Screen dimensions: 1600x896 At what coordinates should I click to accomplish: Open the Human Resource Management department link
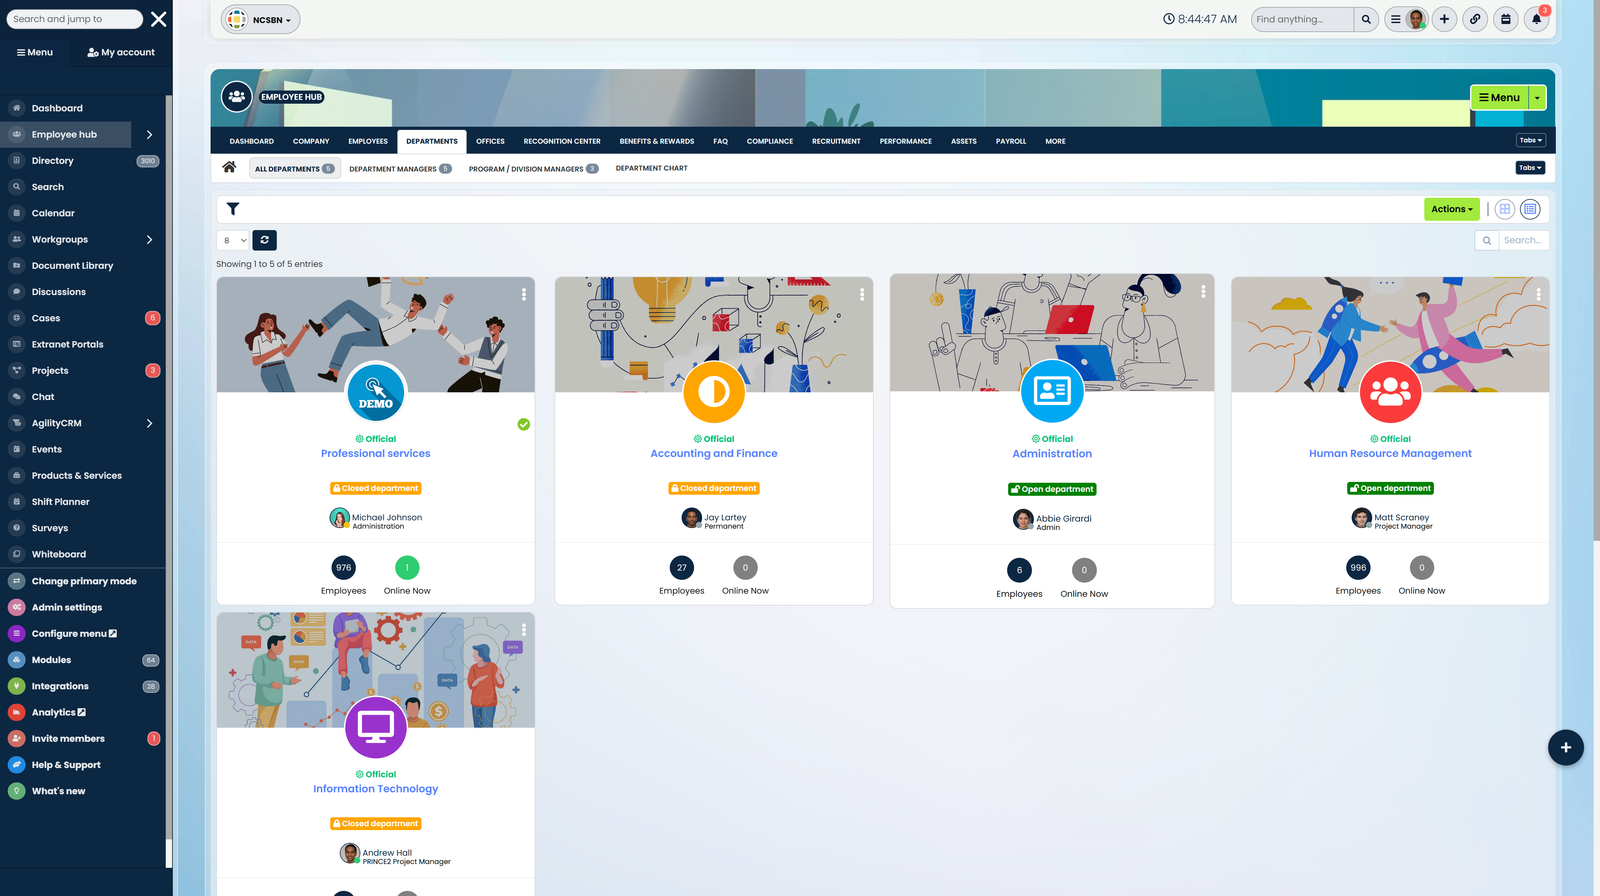(1390, 454)
